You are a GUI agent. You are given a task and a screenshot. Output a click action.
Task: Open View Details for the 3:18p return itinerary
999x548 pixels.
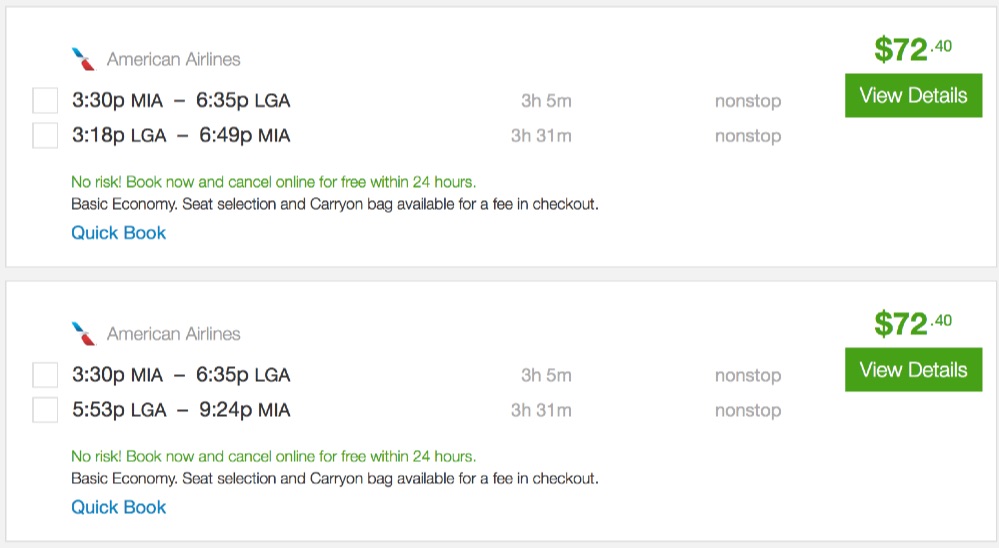[913, 96]
